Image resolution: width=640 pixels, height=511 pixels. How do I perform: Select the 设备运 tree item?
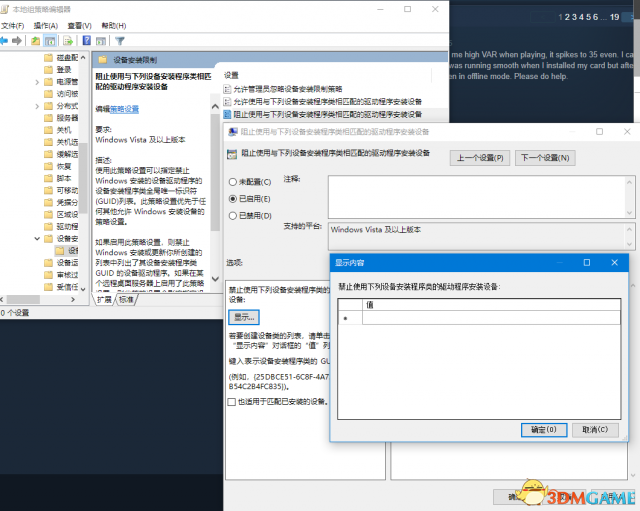pyautogui.click(x=67, y=262)
